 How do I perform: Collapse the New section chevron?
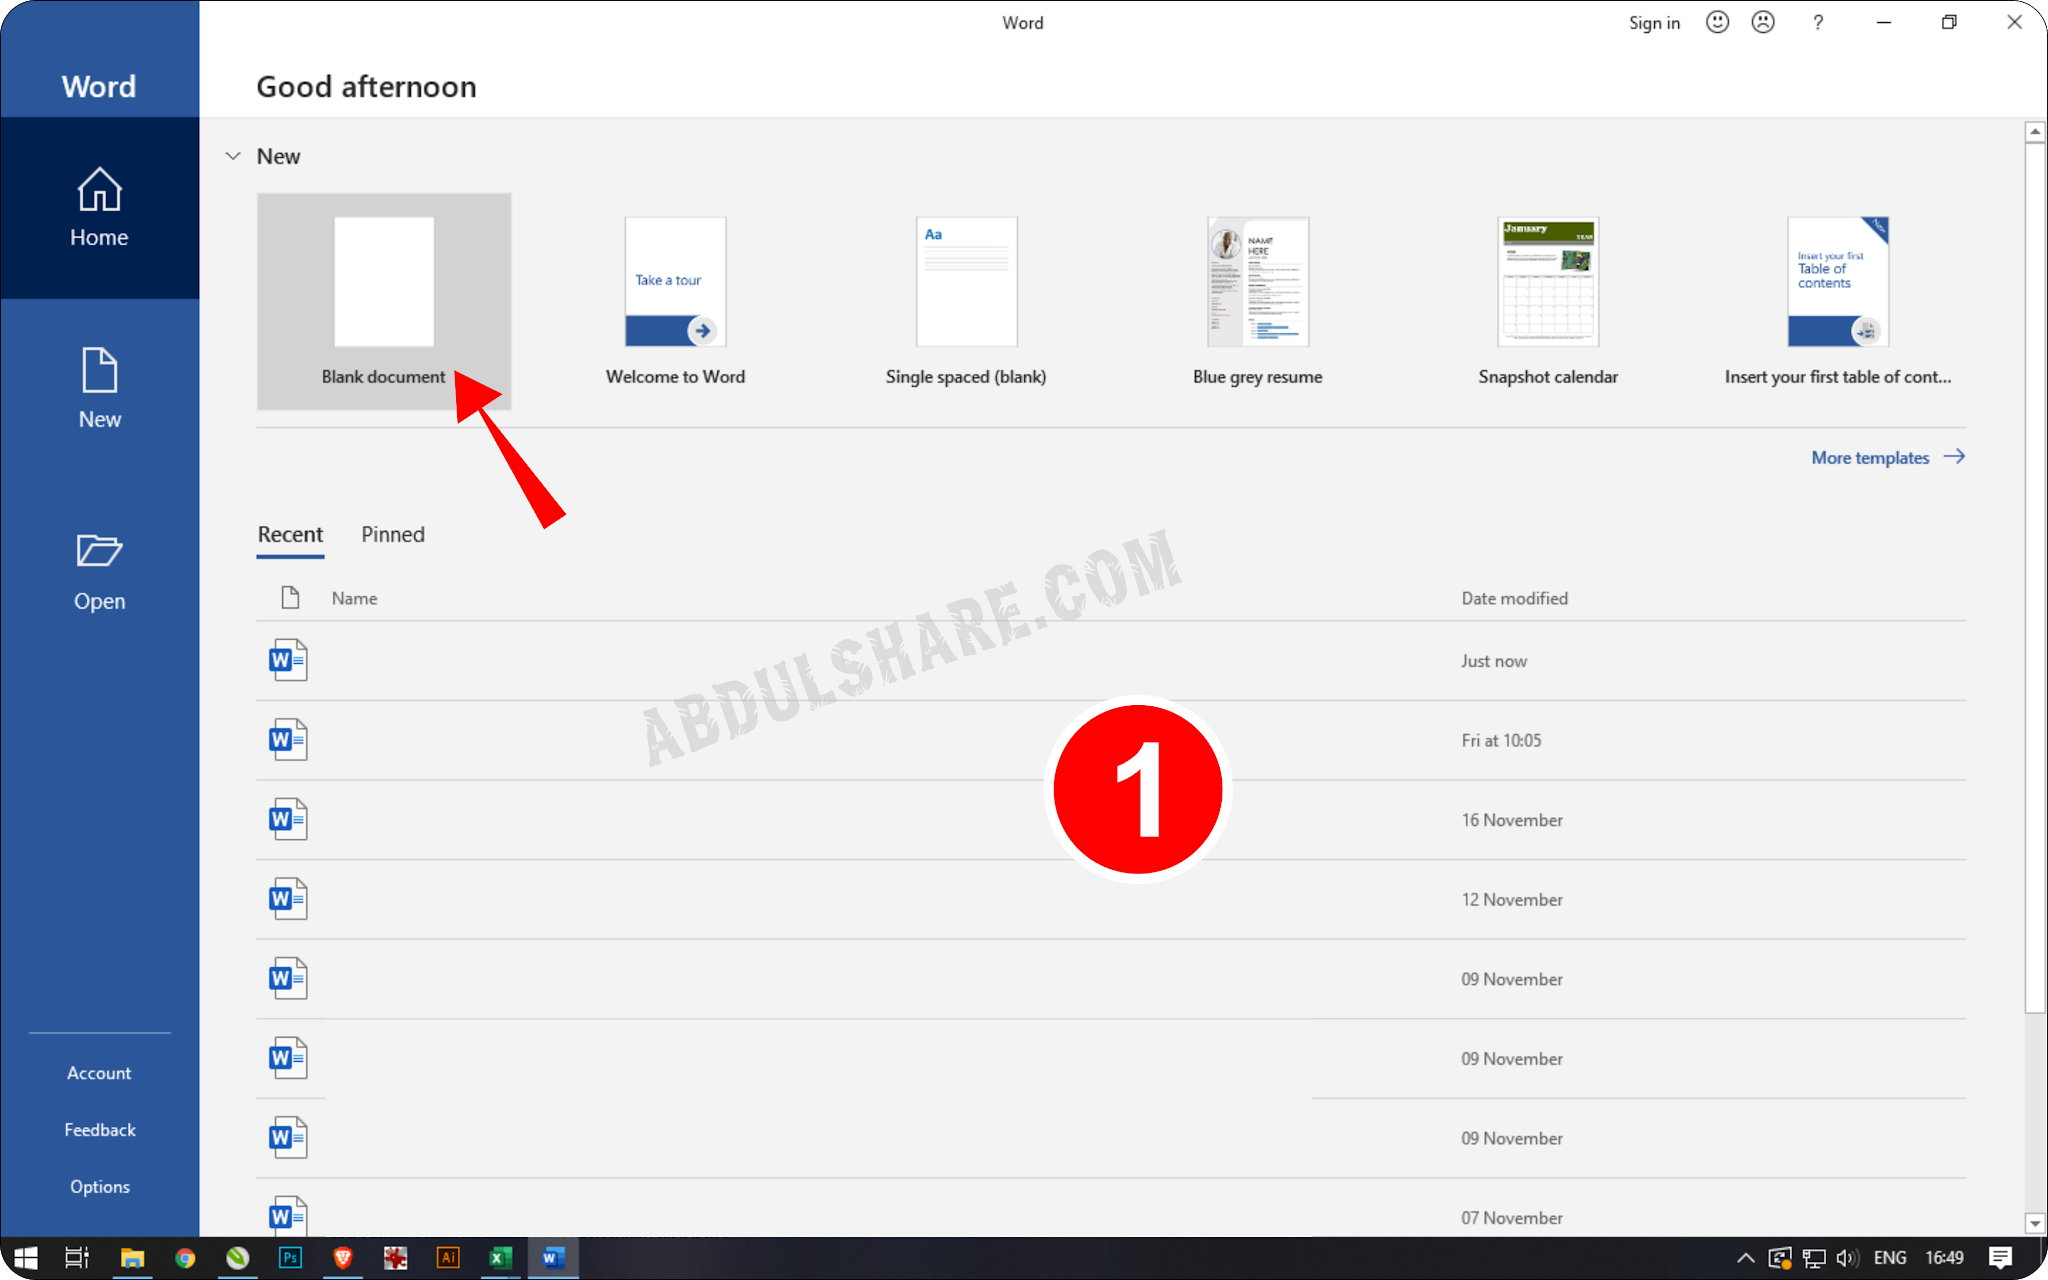click(233, 156)
